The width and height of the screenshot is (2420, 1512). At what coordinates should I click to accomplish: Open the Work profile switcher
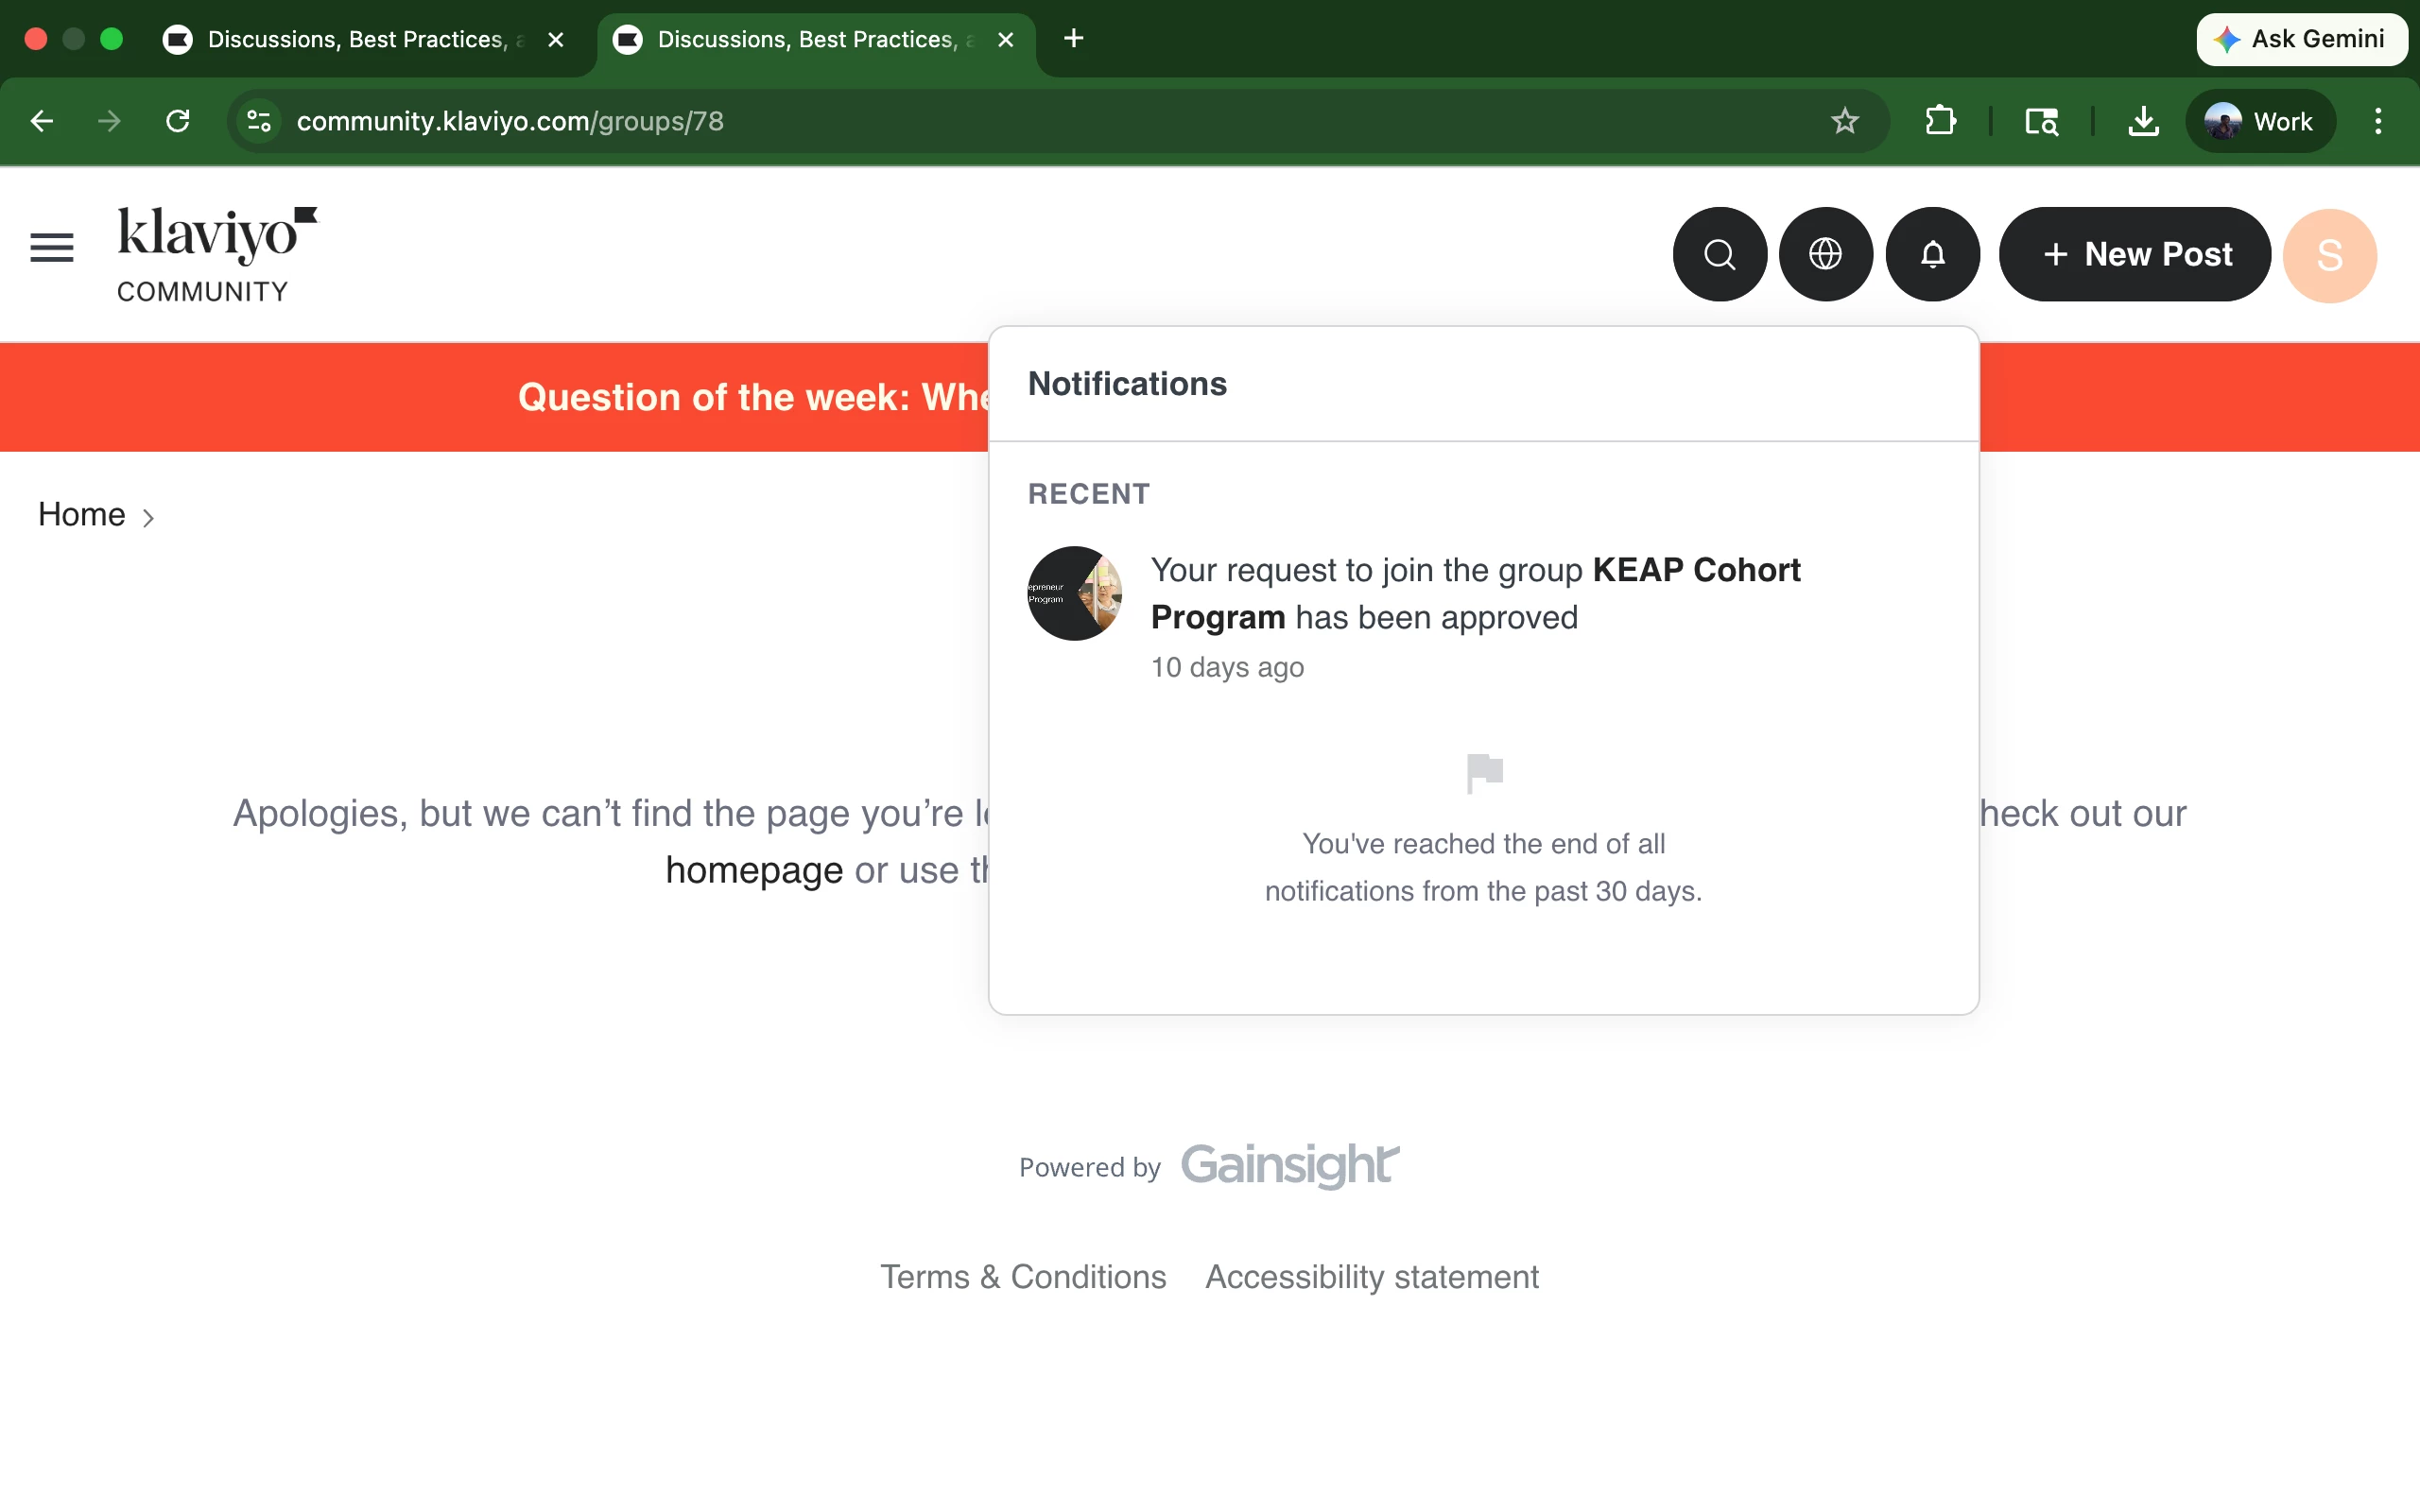pos(2260,121)
